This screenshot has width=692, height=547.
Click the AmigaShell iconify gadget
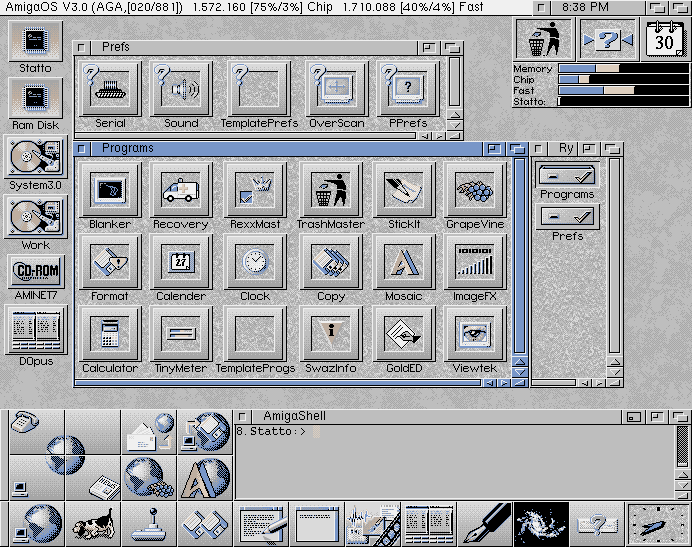point(634,417)
